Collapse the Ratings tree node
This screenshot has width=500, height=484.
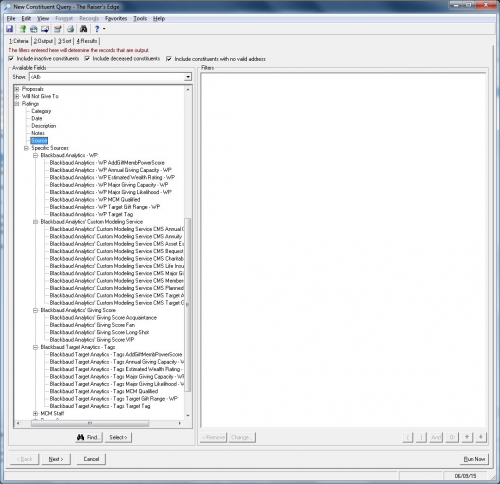(17, 104)
